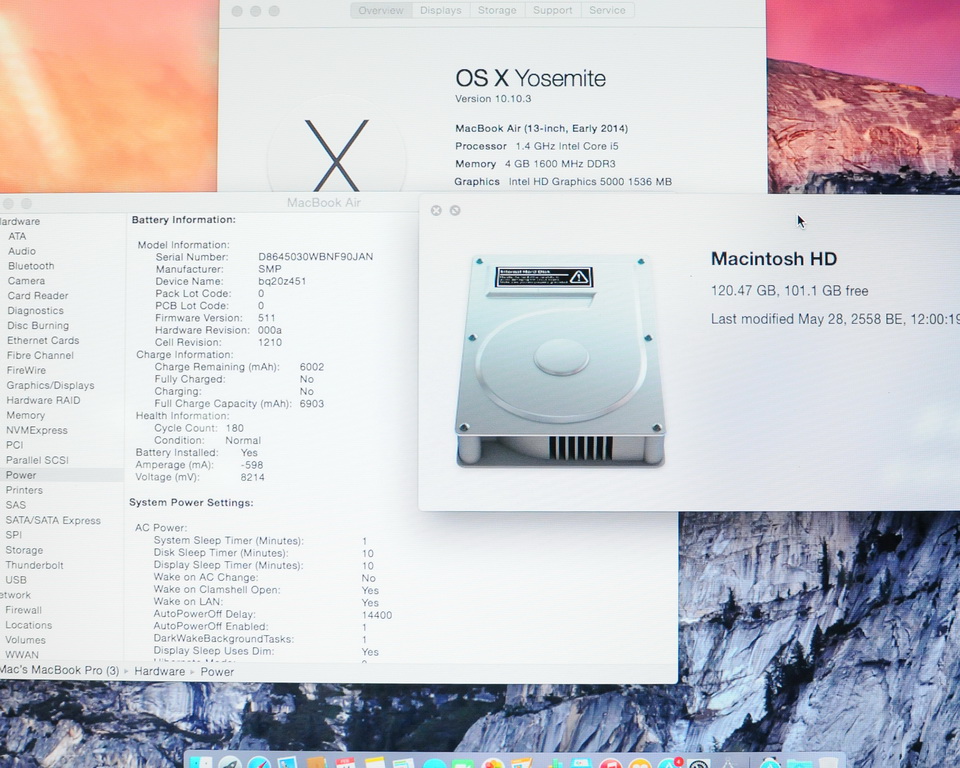Select ATA in the hardware sidebar

[x=17, y=236]
